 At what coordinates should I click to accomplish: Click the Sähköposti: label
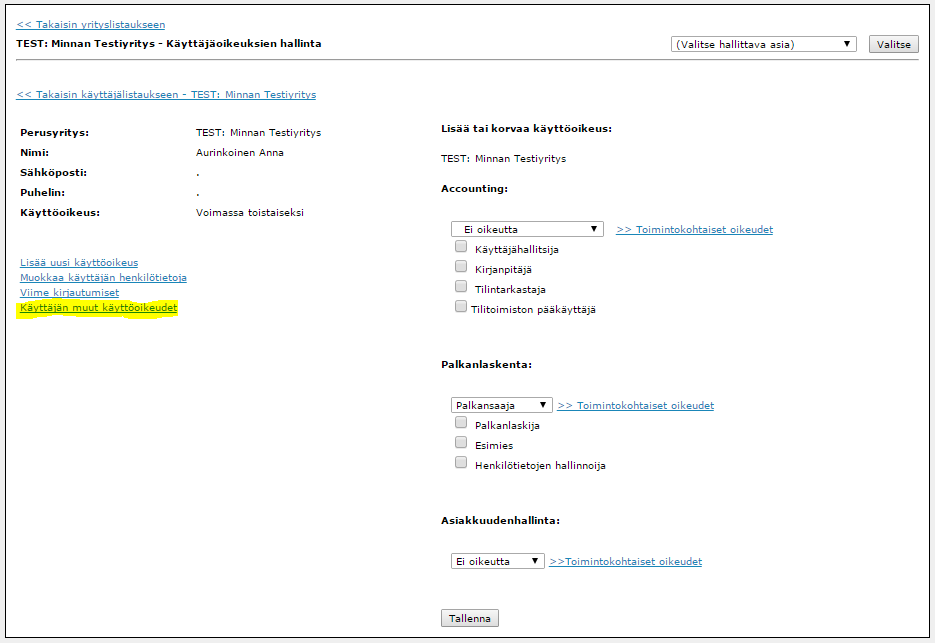pyautogui.click(x=54, y=173)
